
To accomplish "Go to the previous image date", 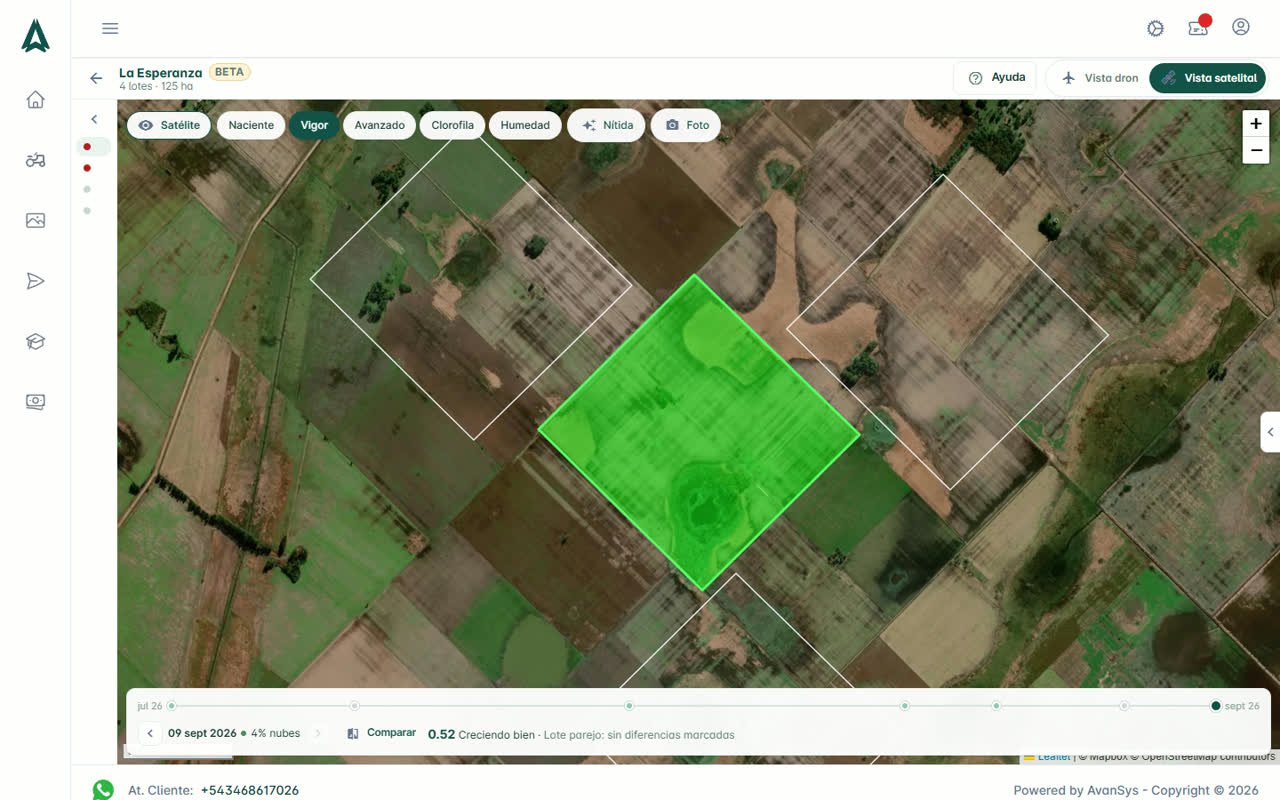I will pos(150,733).
